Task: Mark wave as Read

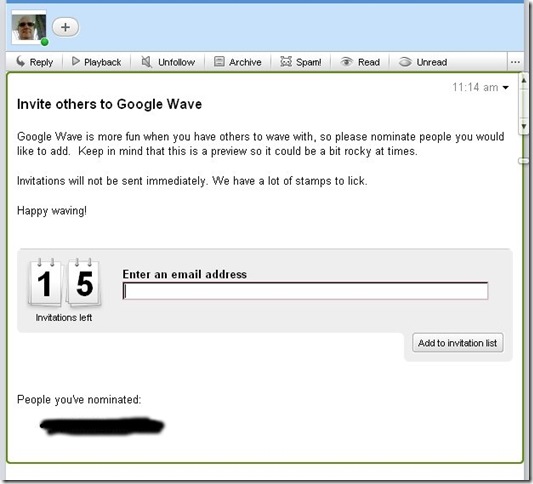Action: point(360,62)
